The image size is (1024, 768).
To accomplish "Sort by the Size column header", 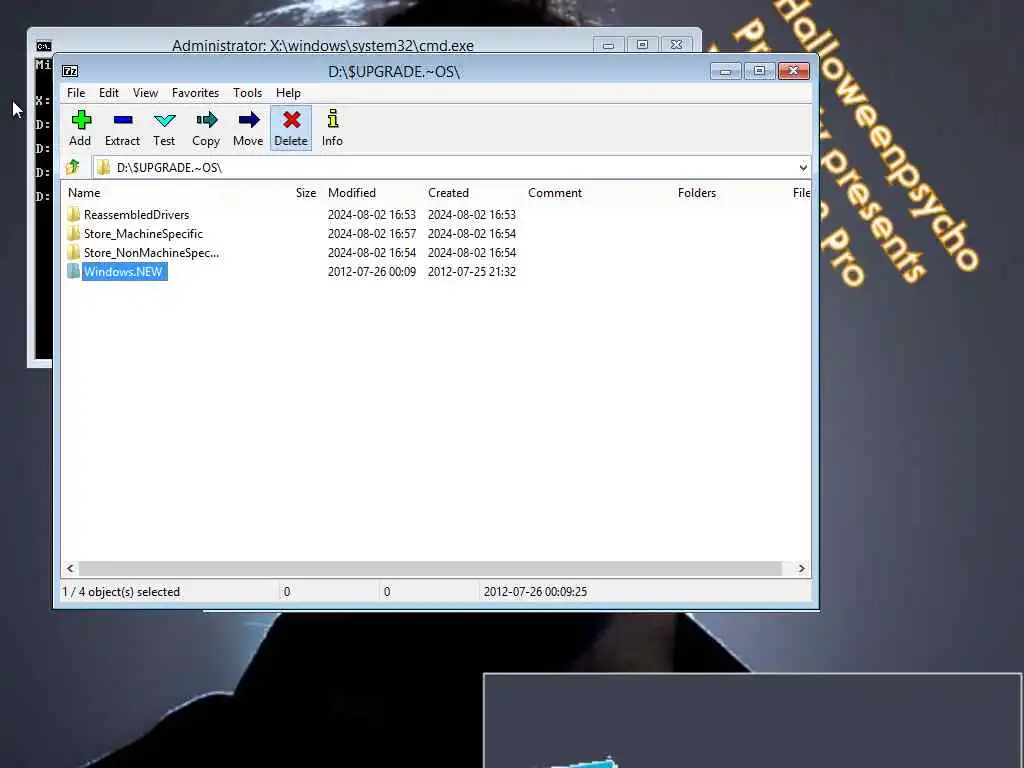I will point(306,193).
